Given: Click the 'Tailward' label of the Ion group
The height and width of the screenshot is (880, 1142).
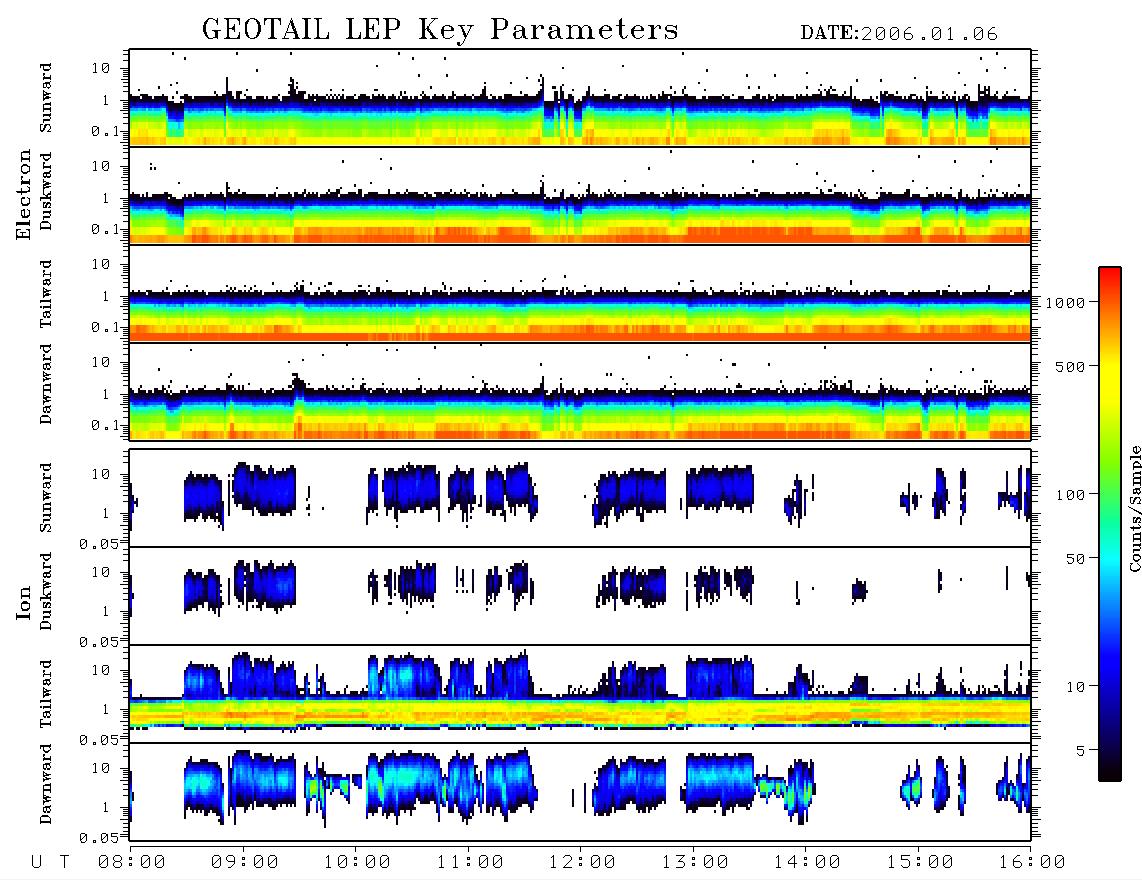Looking at the screenshot, I should 46,694.
